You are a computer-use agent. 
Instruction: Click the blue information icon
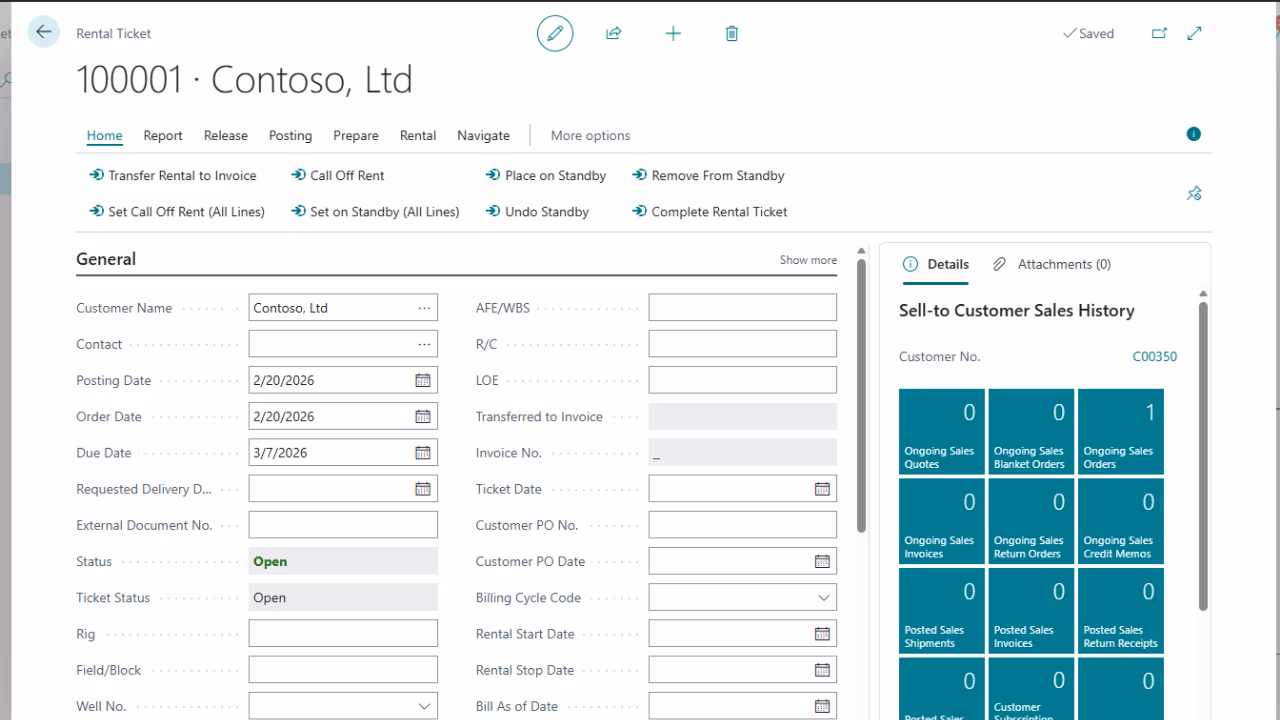point(1193,134)
